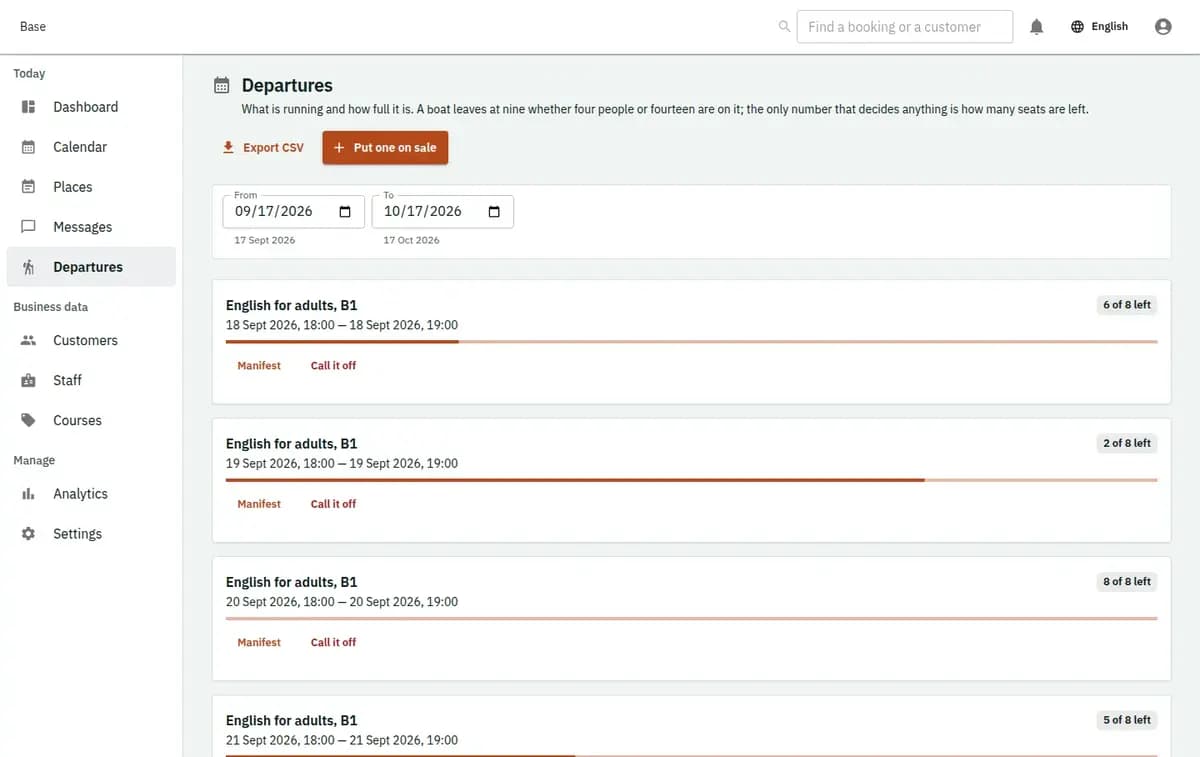Click the "2 of 8 left" badge
Image resolution: width=1200 pixels, height=757 pixels.
point(1127,443)
